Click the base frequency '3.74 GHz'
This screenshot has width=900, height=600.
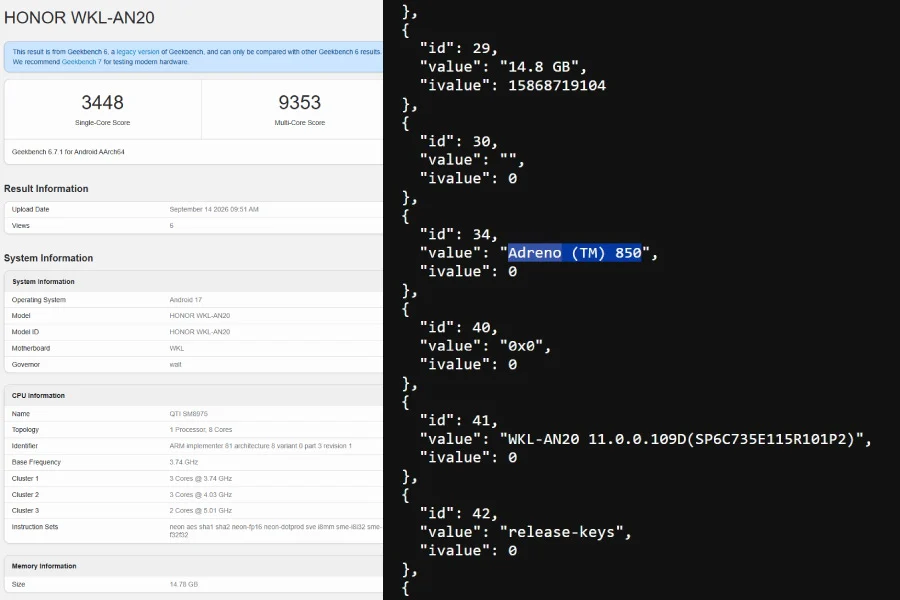click(184, 462)
